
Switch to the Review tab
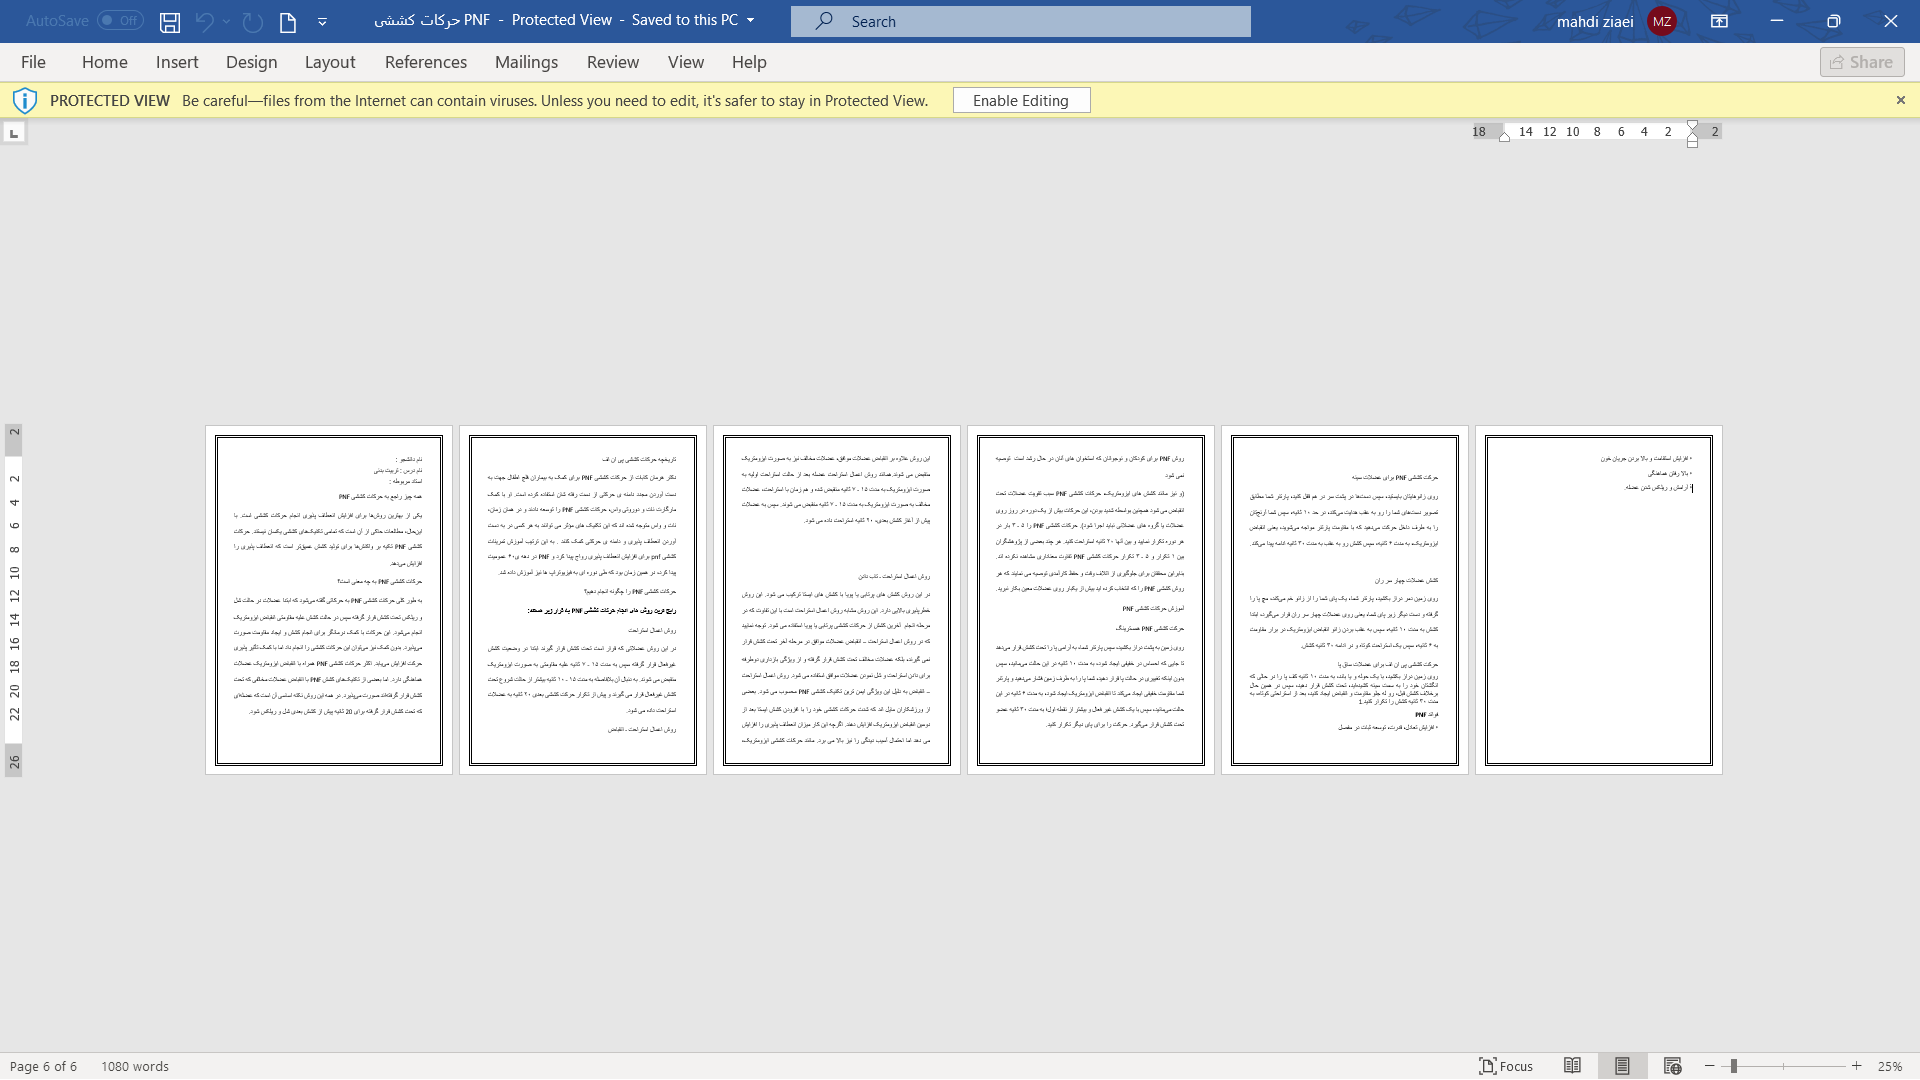coord(613,62)
